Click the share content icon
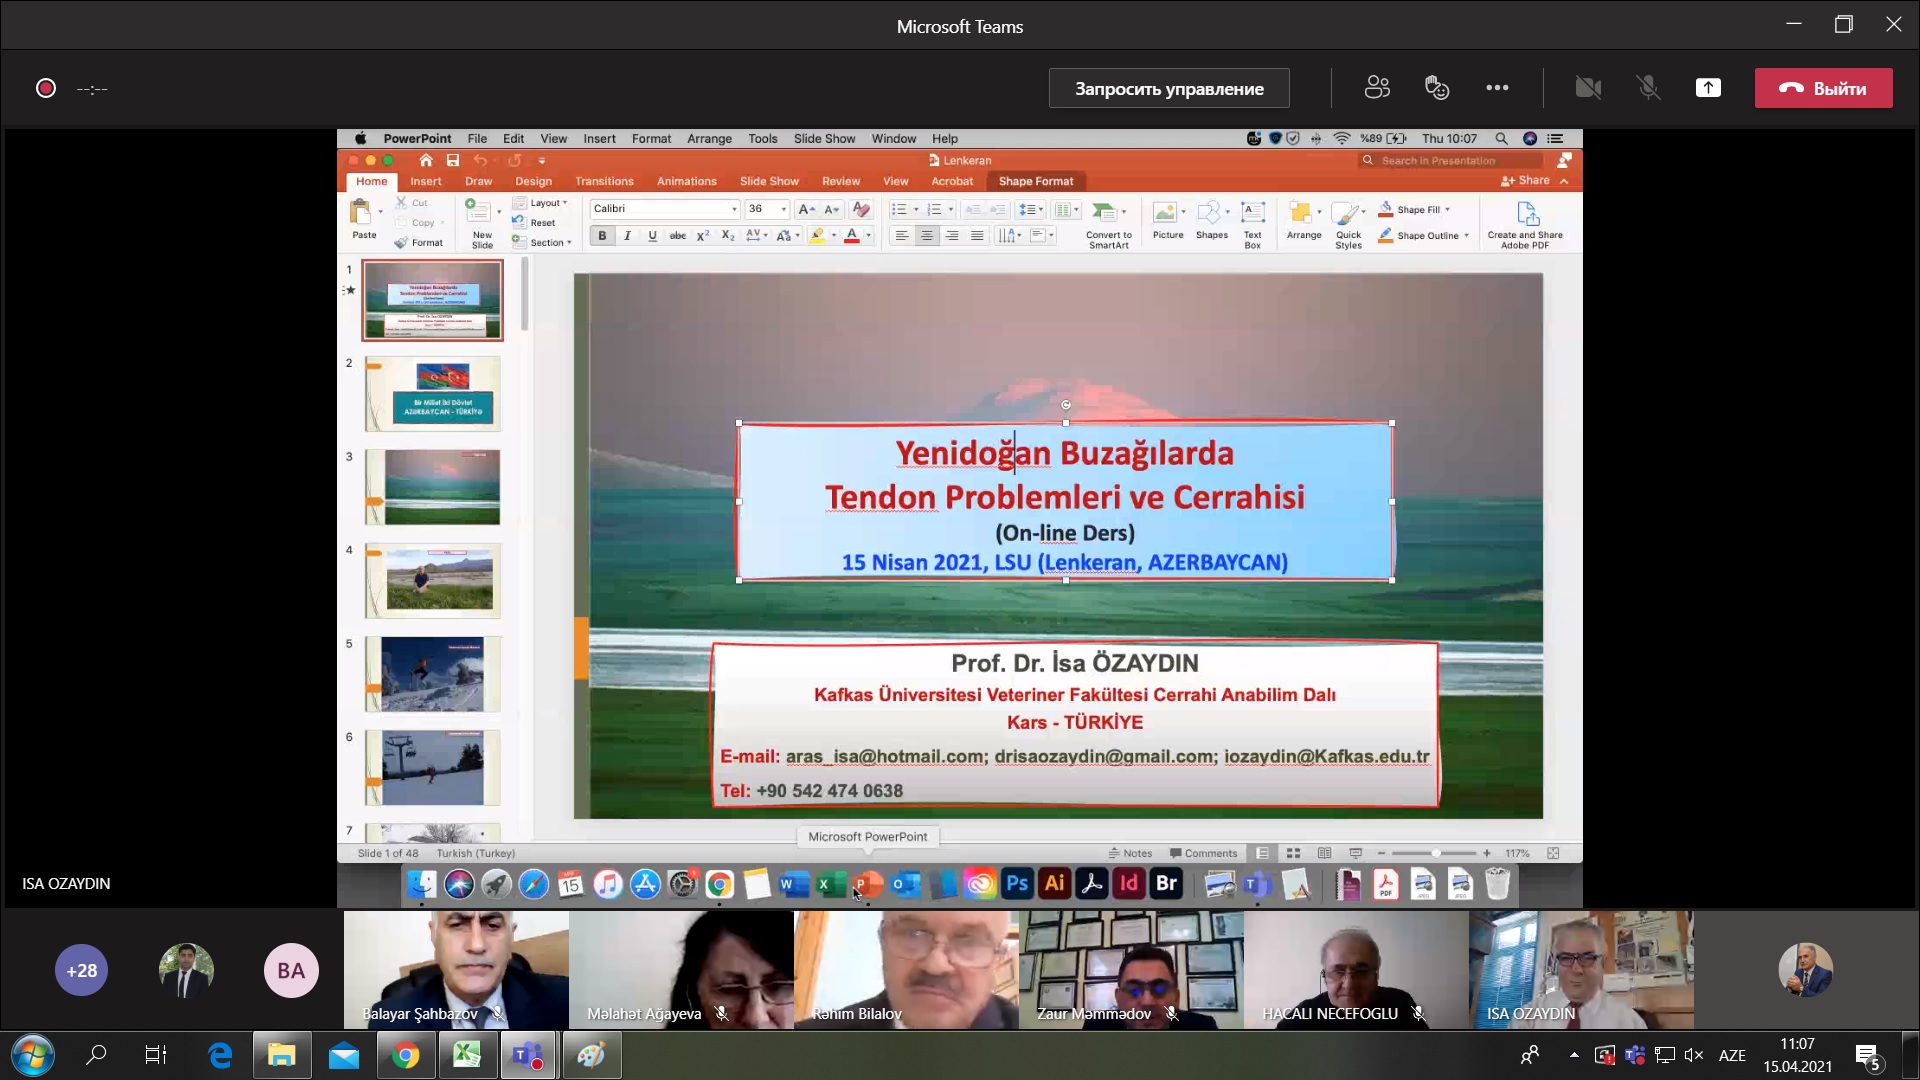 pyautogui.click(x=1708, y=88)
